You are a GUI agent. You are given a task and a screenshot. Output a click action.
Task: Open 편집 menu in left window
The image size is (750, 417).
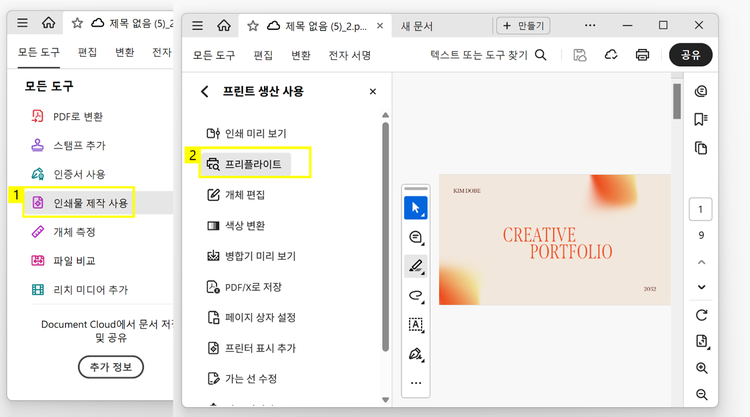tap(87, 52)
